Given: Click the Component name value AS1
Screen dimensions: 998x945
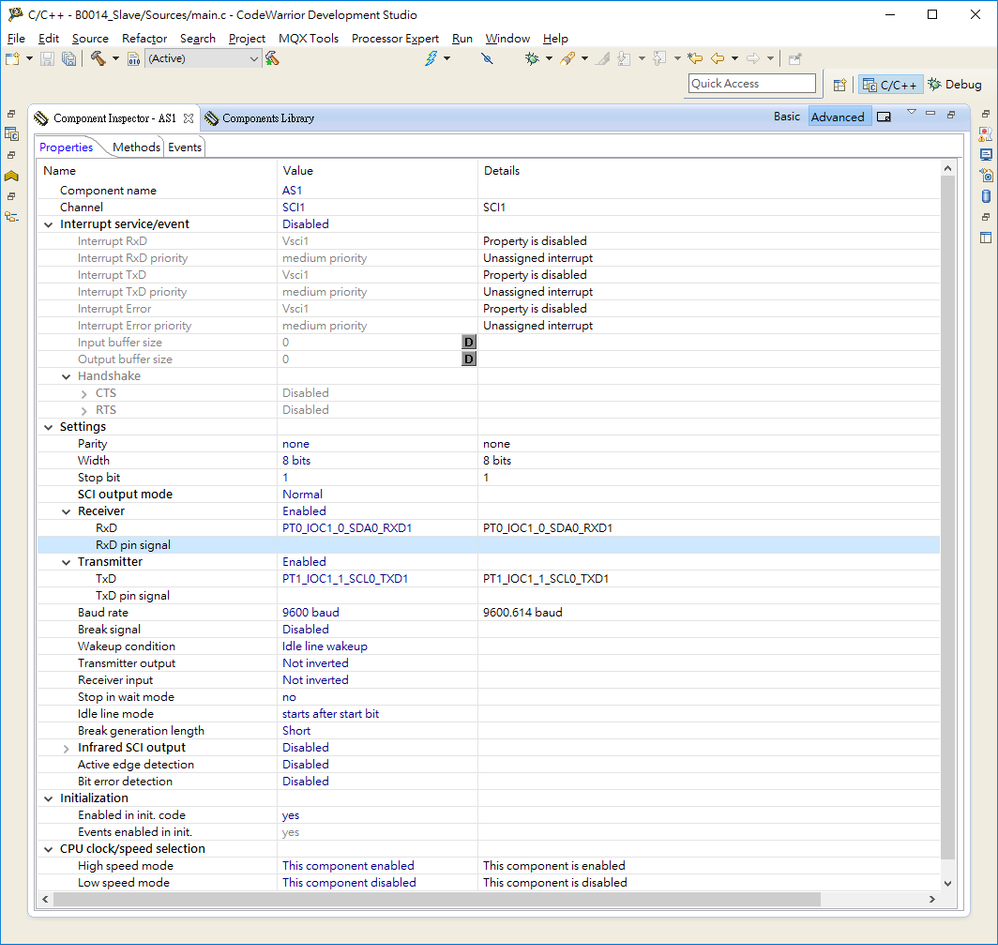Looking at the screenshot, I should click(x=292, y=190).
